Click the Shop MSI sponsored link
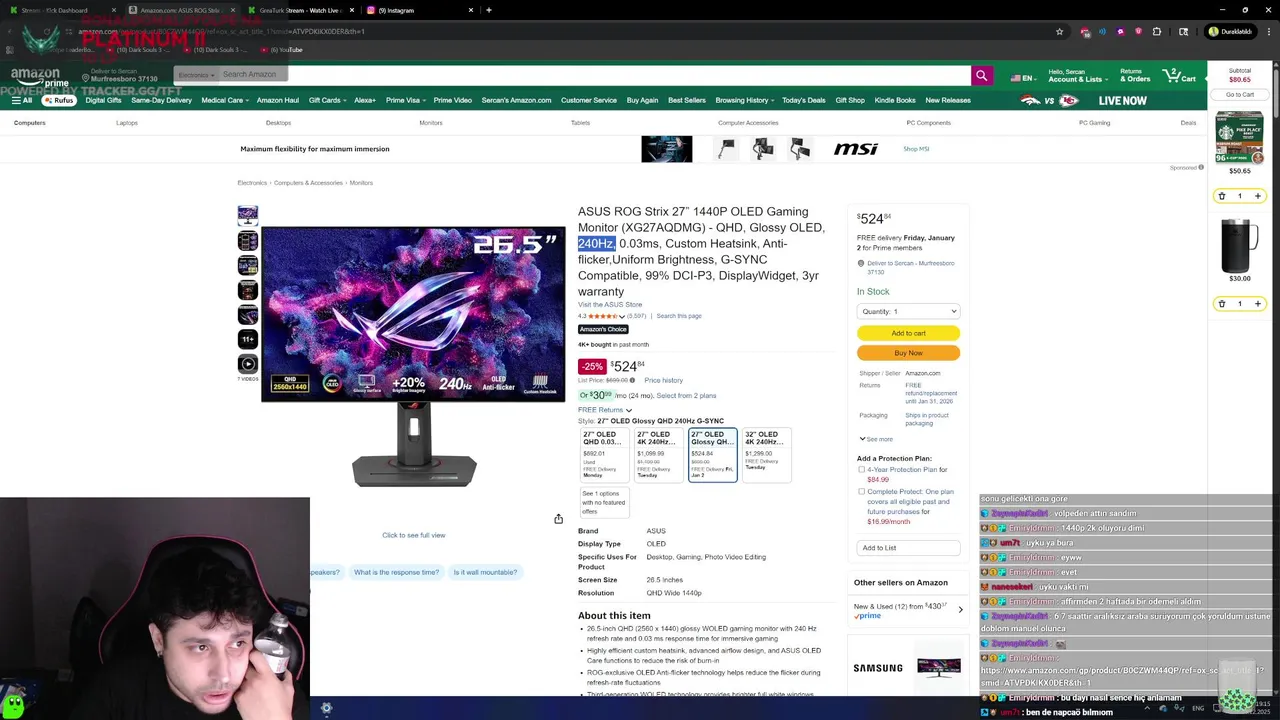The width and height of the screenshot is (1280, 720). pos(916,149)
